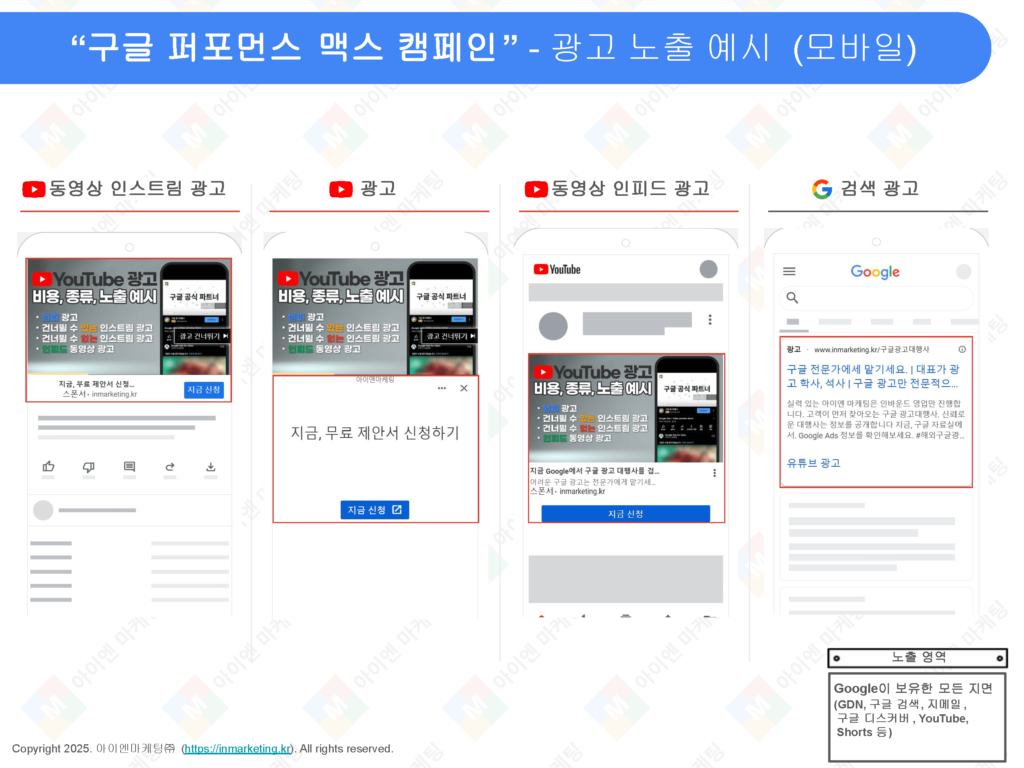Click the channel avatar circle in the in-feed phone
Image resolution: width=1024 pixels, height=768 pixels.
click(x=553, y=326)
